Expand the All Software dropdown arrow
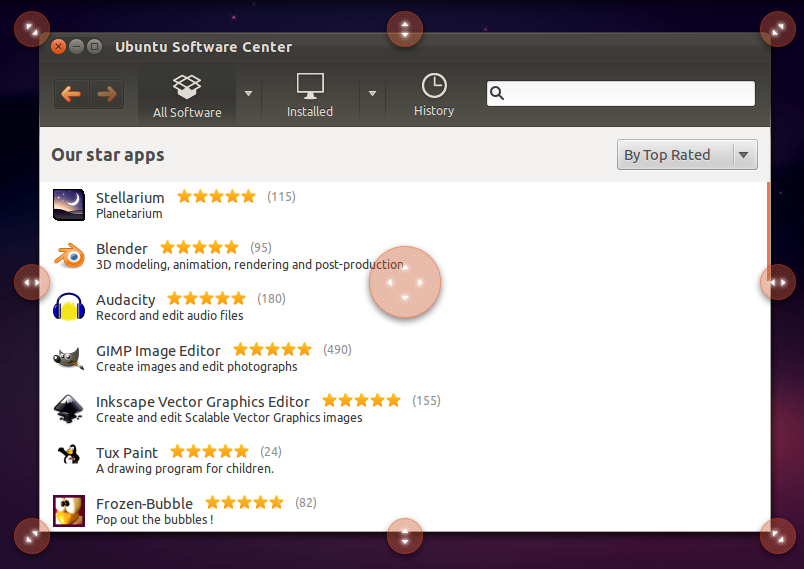804x569 pixels. pyautogui.click(x=249, y=94)
